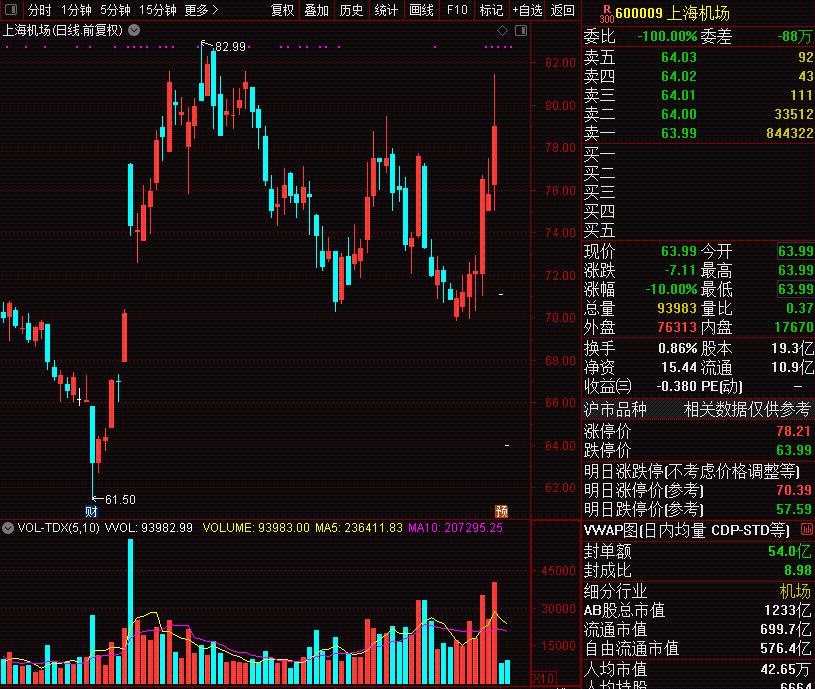
Task: Click the 标记 mark button
Action: [x=491, y=10]
